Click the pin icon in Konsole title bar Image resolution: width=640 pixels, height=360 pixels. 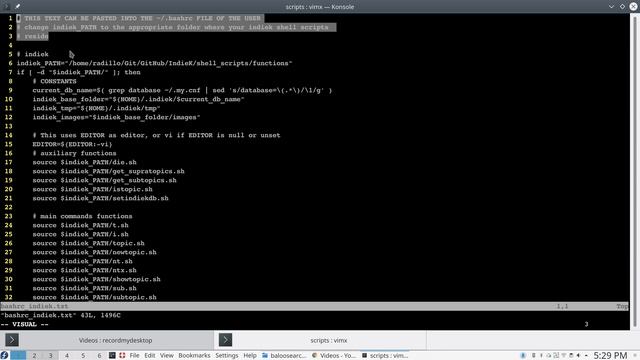coord(18,6)
